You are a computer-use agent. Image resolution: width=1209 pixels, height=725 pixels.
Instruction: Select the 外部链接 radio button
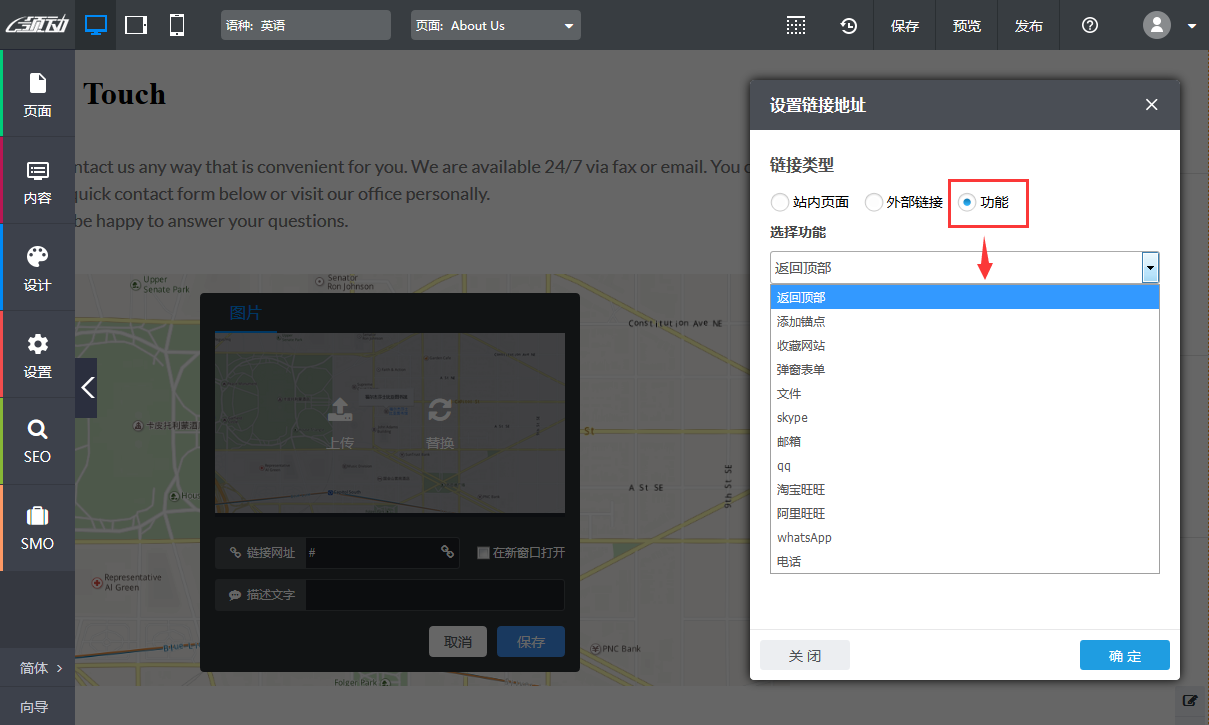[873, 202]
